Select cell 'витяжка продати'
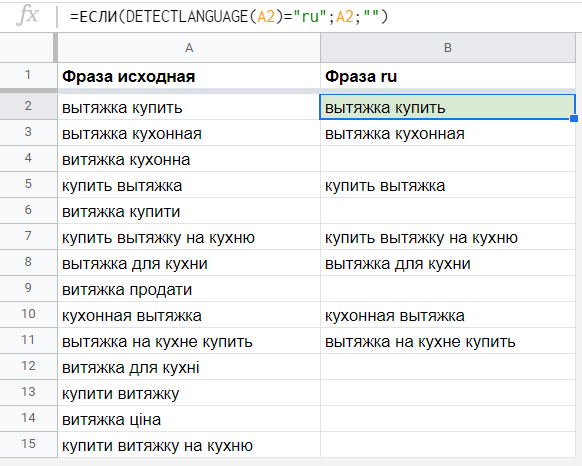582x466 pixels. coord(189,289)
